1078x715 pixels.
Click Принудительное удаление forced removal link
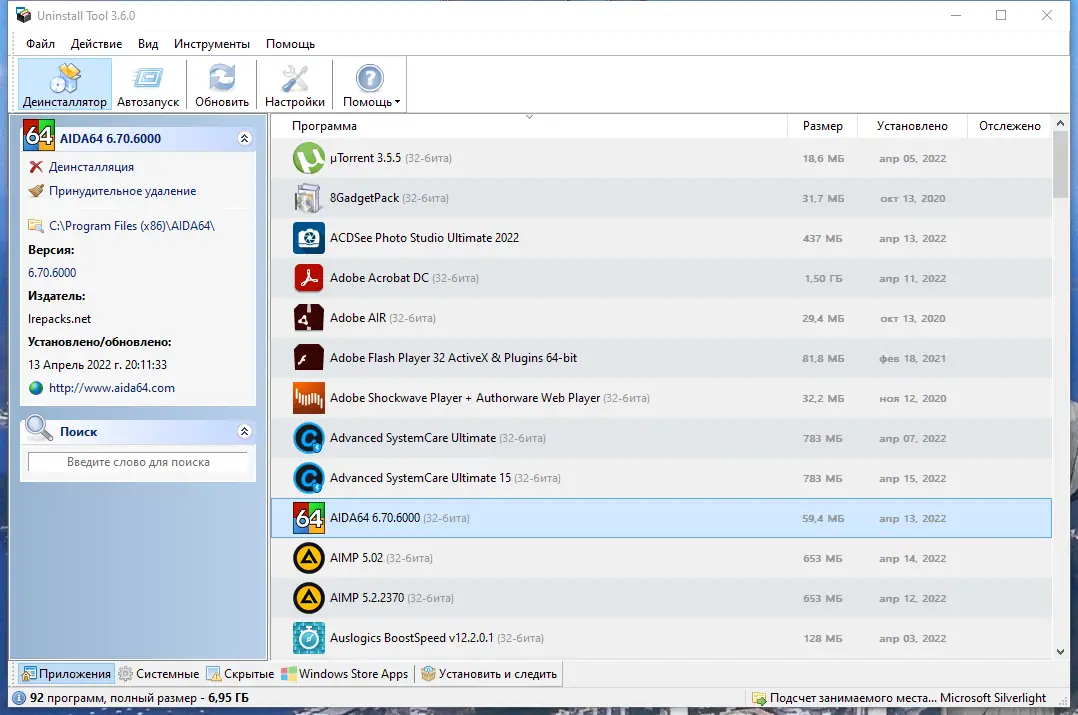122,191
